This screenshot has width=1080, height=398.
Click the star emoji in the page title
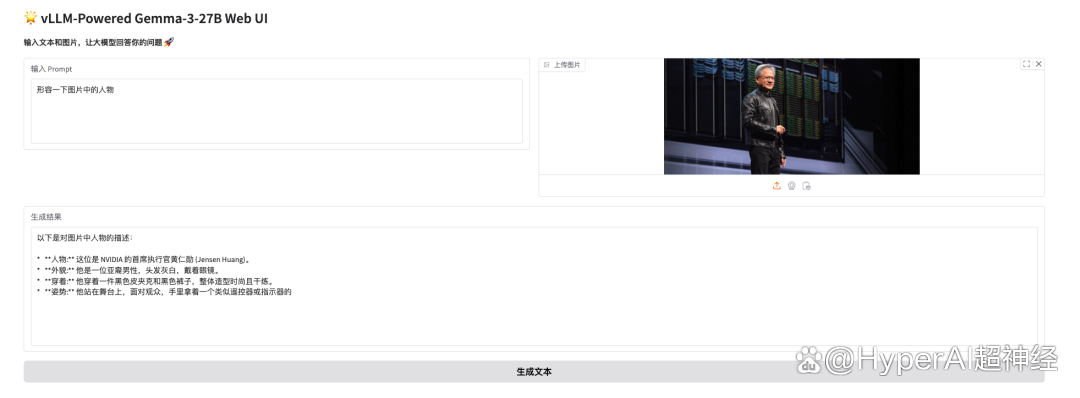point(30,18)
